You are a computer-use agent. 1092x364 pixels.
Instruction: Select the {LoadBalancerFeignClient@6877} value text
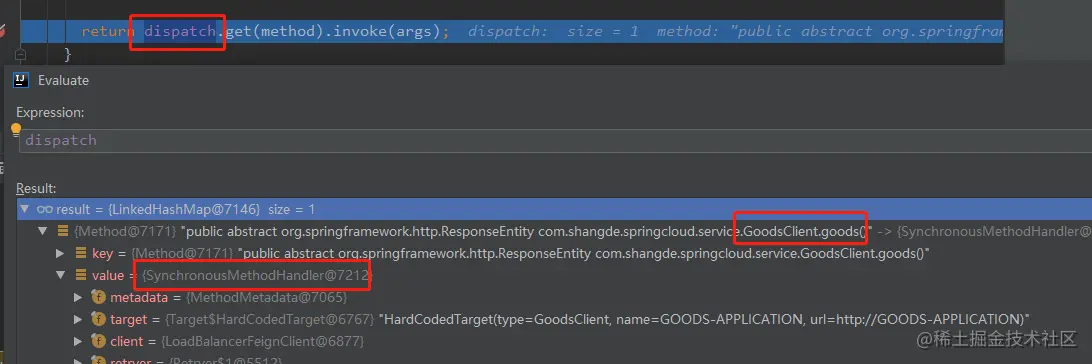click(x=262, y=342)
